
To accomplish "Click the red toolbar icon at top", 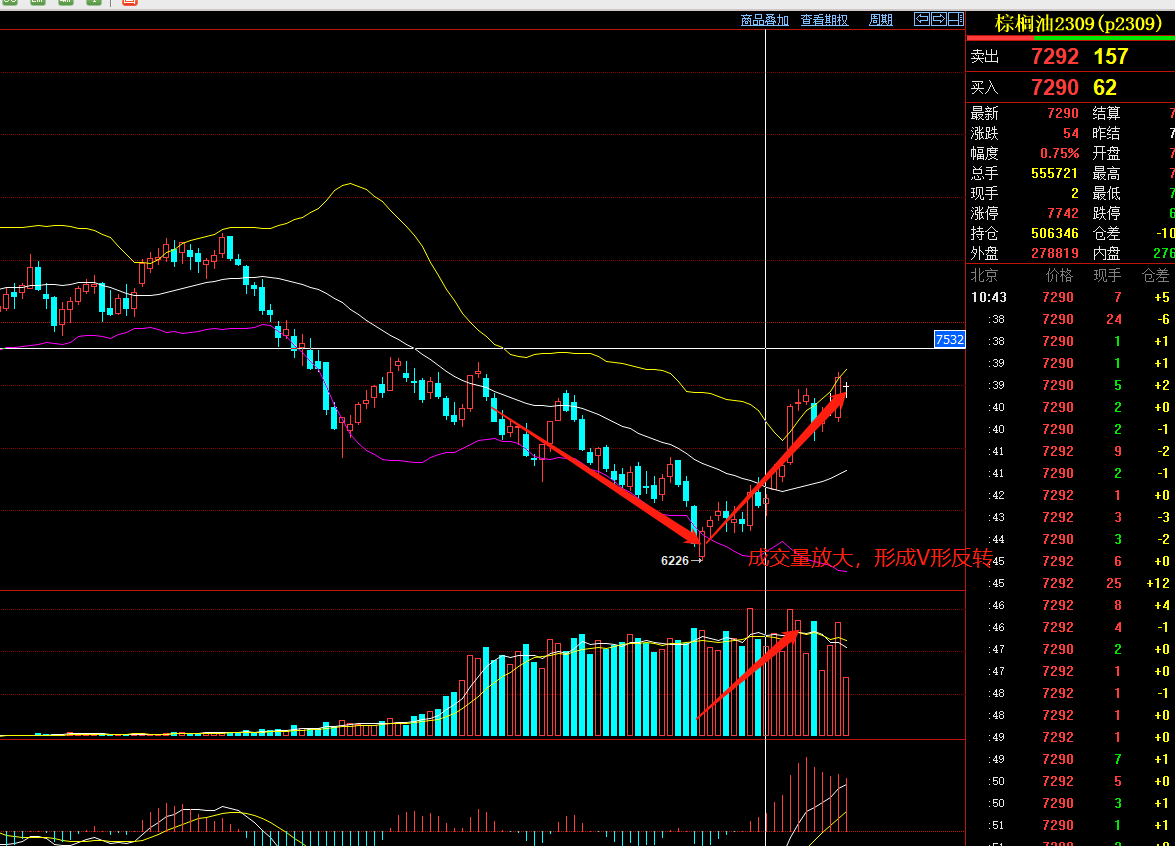I will (129, 3).
